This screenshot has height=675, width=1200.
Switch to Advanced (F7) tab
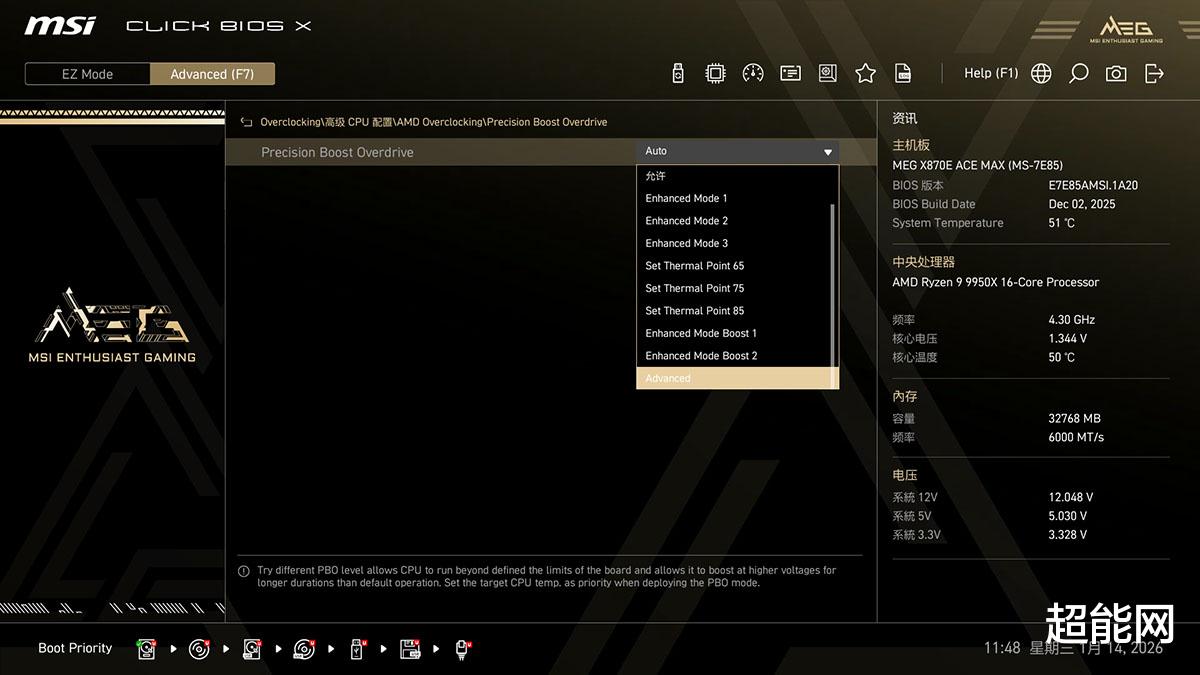click(x=212, y=74)
